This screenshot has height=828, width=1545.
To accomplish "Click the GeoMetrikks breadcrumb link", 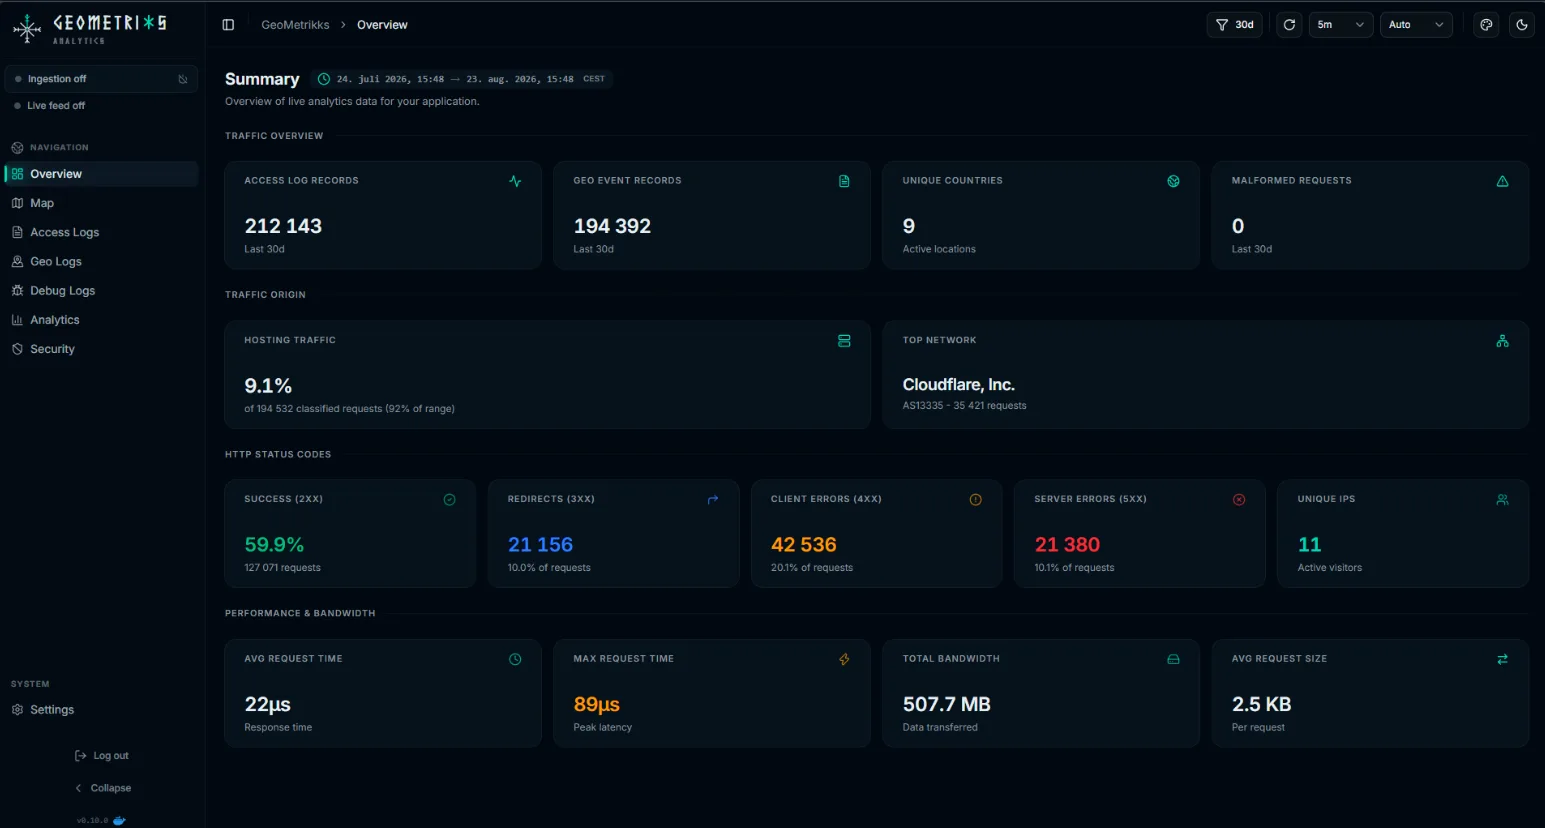I will 295,25.
